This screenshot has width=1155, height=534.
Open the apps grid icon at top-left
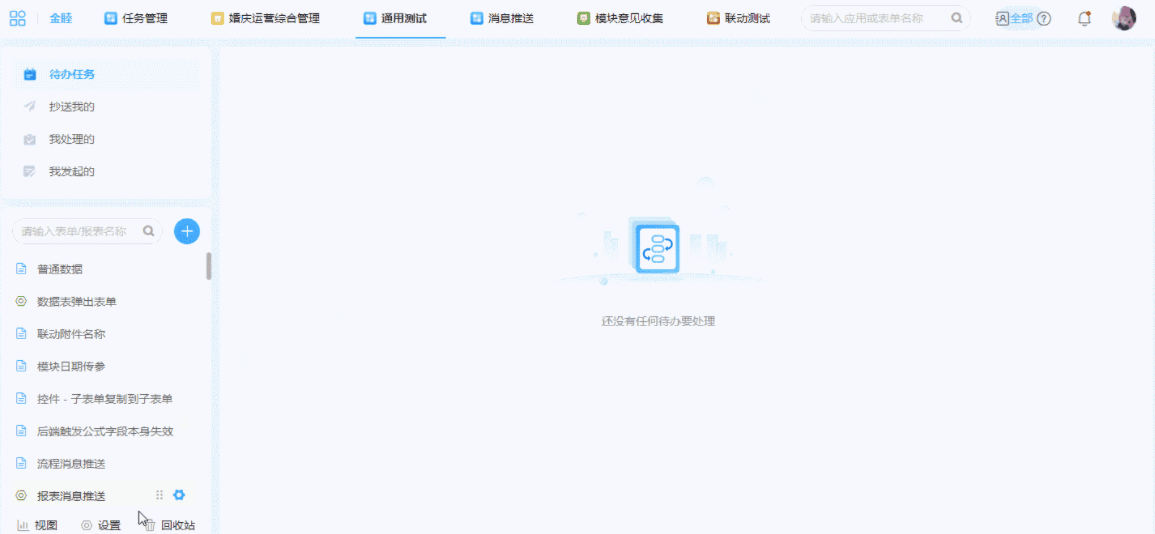18,18
